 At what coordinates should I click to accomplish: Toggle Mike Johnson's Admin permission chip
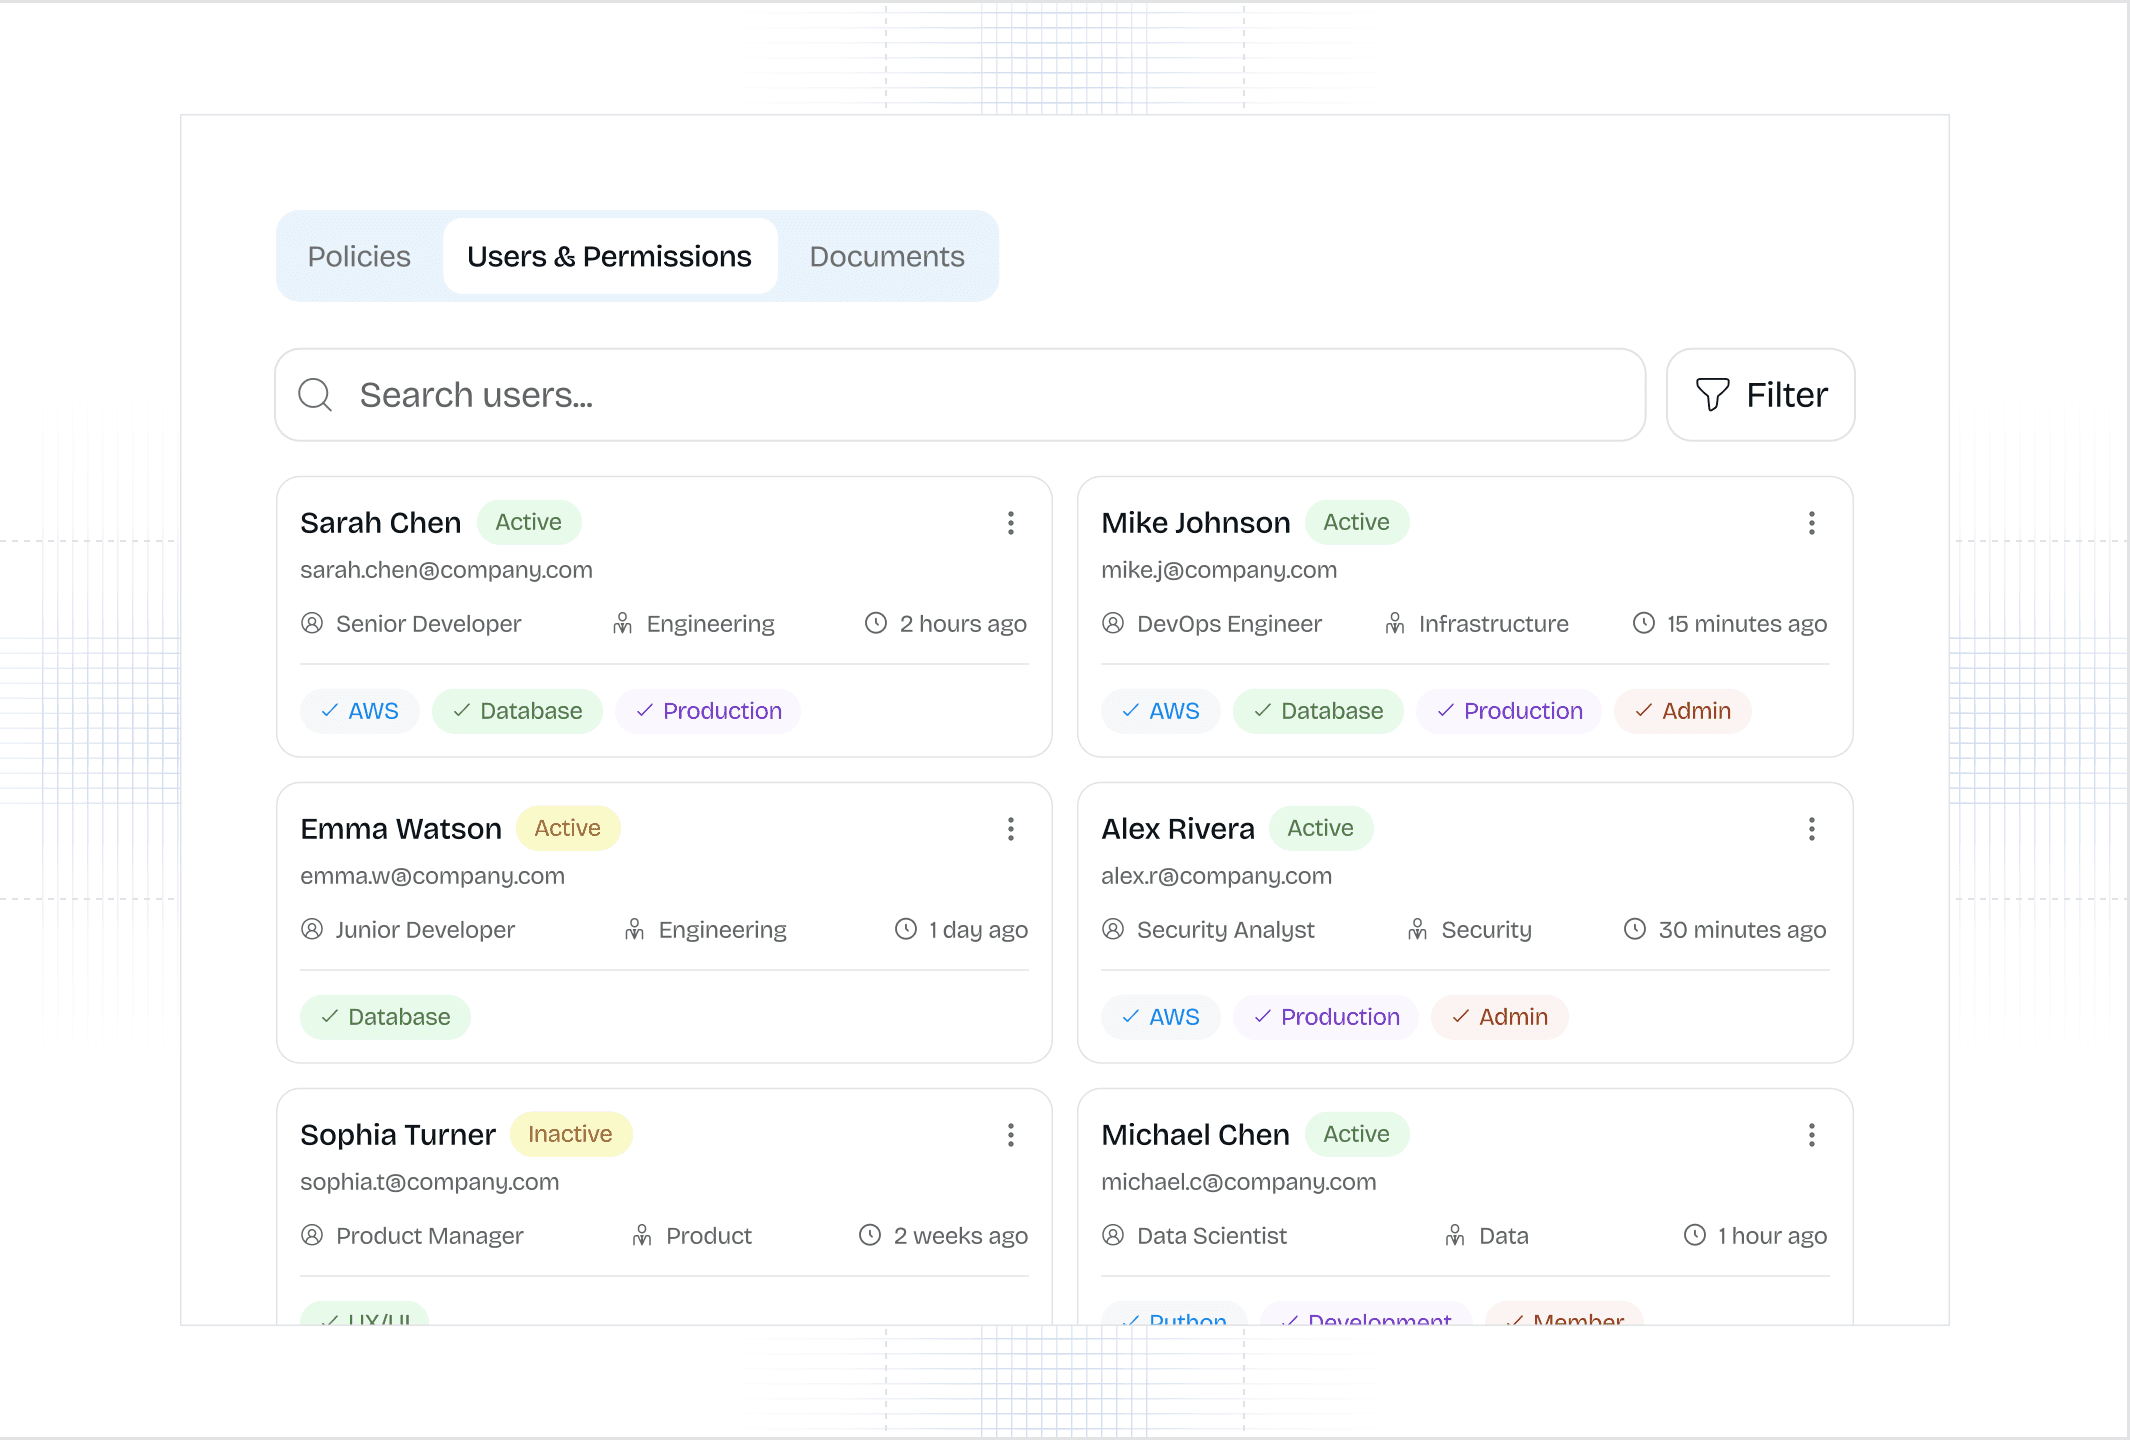(1682, 711)
